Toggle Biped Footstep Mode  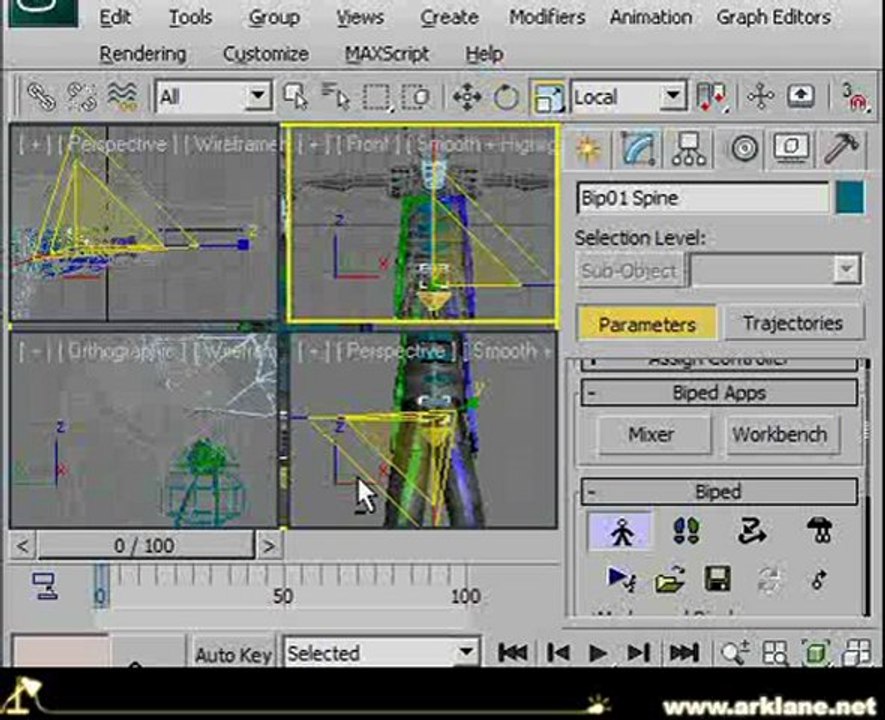tap(686, 531)
